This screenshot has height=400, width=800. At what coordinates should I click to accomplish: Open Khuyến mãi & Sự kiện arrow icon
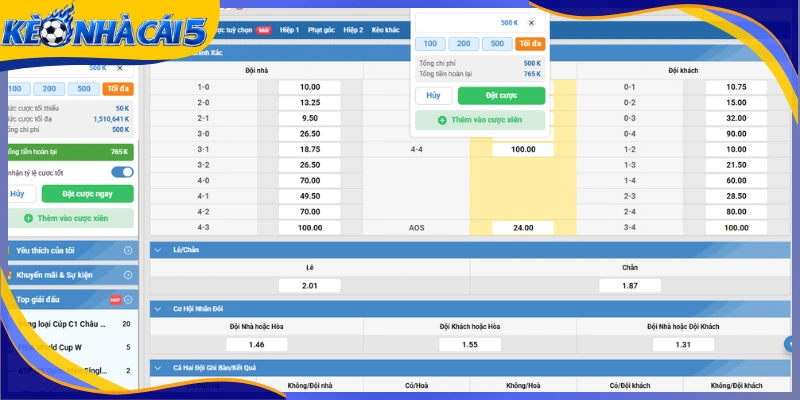[x=128, y=275]
